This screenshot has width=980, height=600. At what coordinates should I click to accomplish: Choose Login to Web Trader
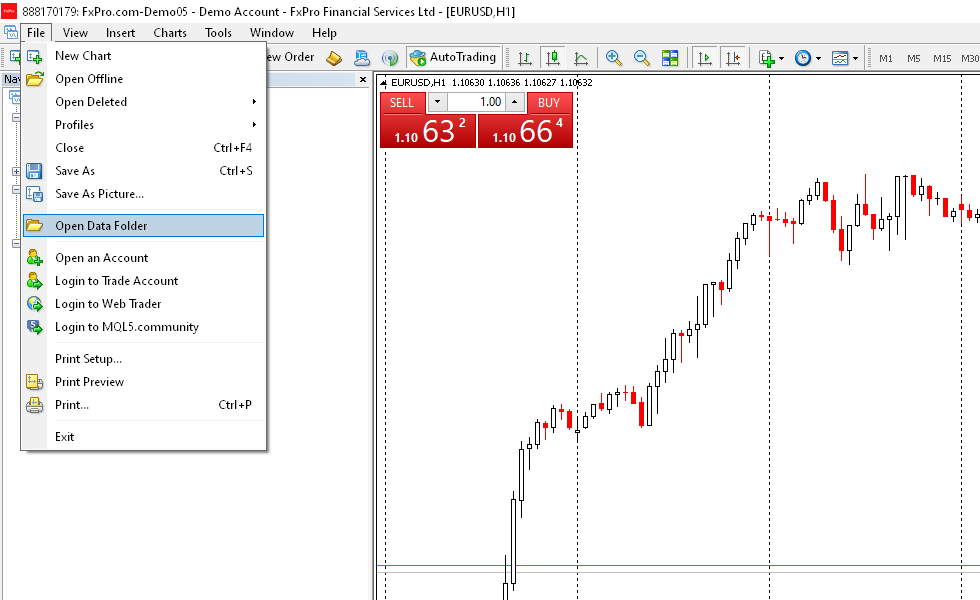(x=143, y=304)
